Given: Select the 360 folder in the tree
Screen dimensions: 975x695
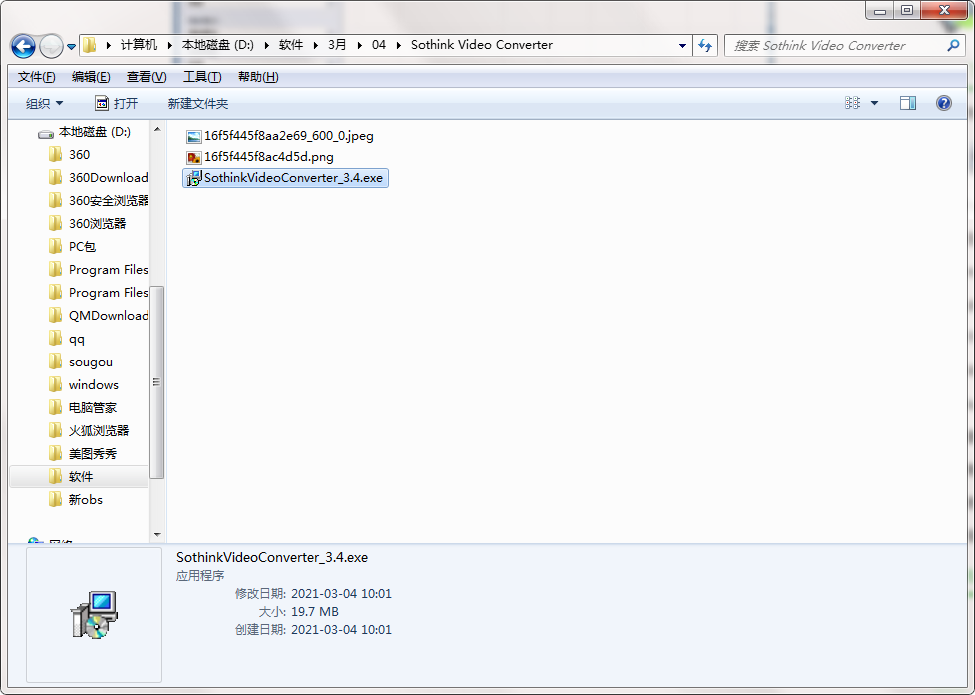Looking at the screenshot, I should pos(79,155).
